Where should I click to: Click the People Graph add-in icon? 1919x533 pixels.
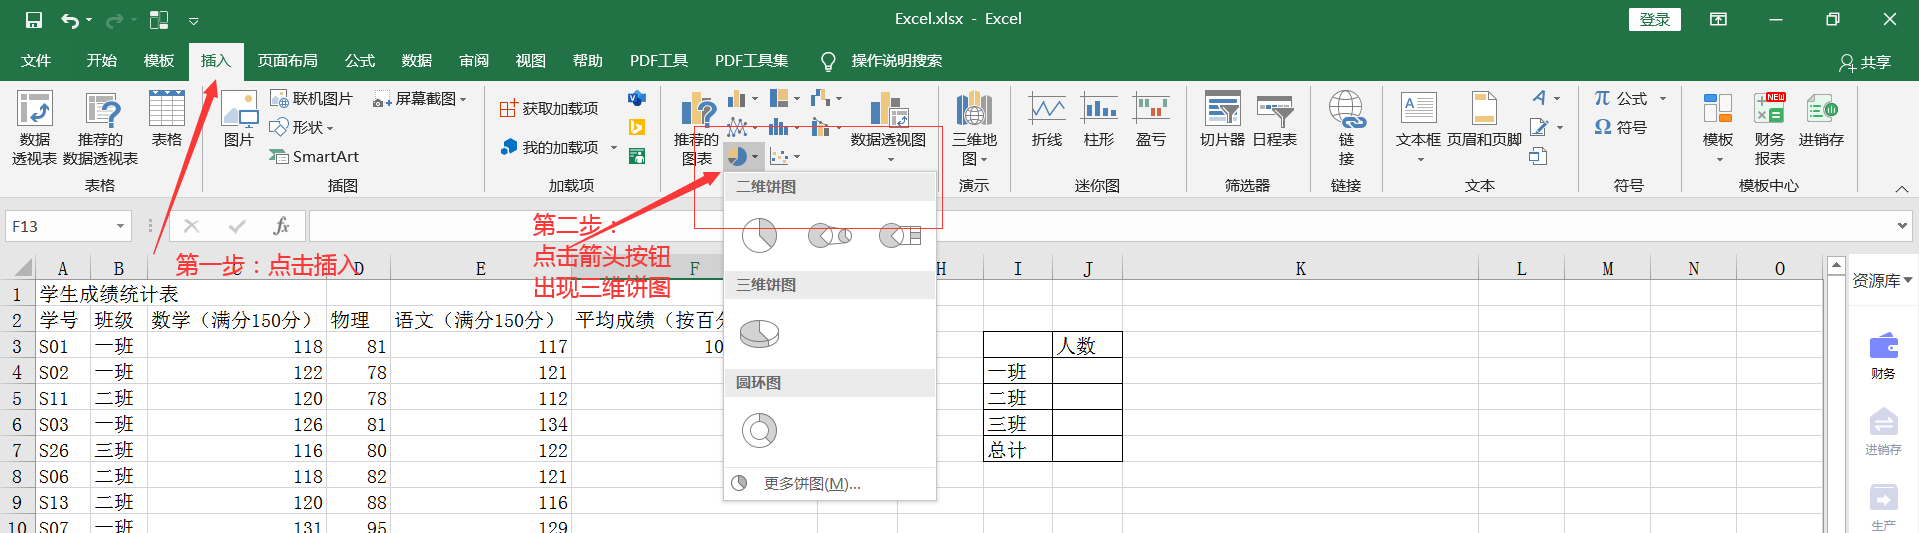637,156
